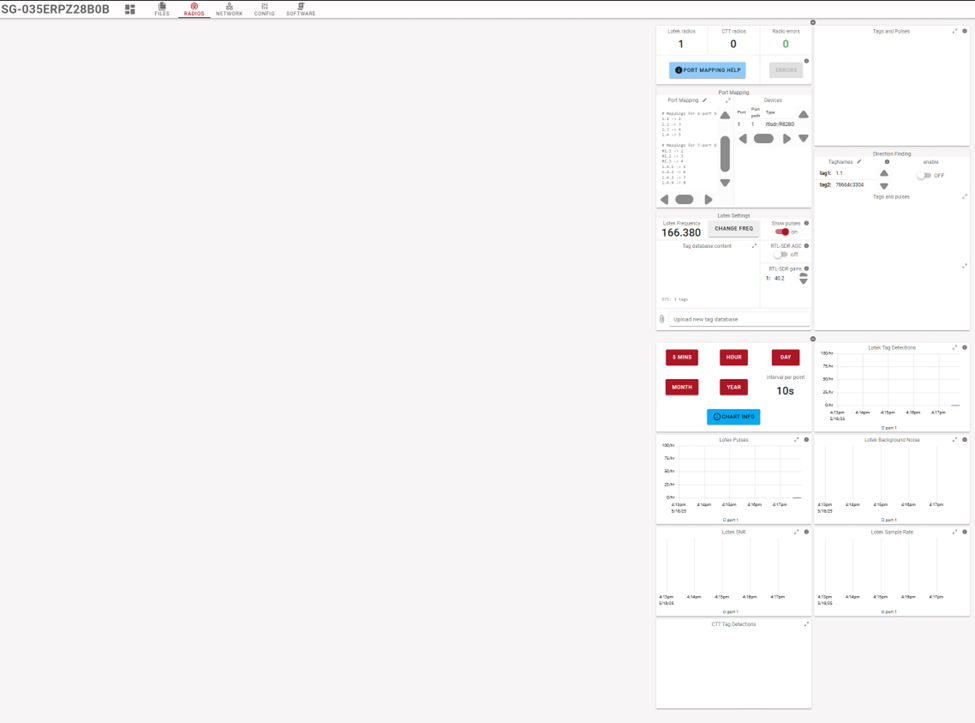
Task: Expand the Lotek Tag Detections chart
Action: (955, 348)
